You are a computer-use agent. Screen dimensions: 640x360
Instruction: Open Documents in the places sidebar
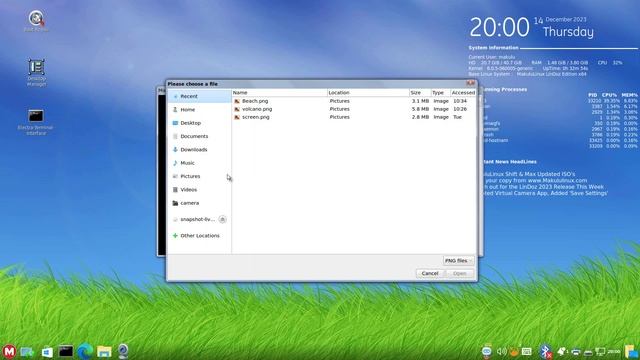click(199, 136)
